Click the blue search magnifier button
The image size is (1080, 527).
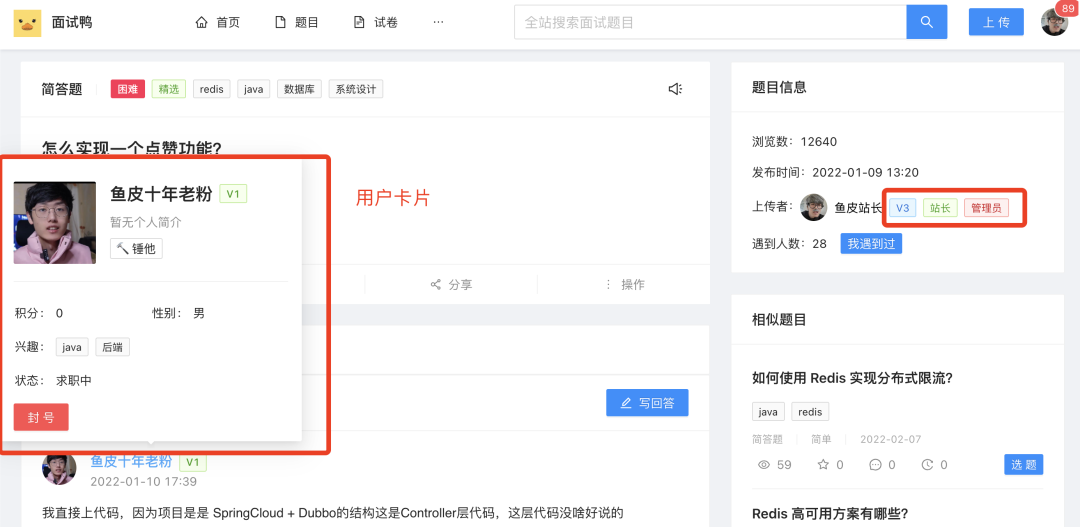(926, 22)
